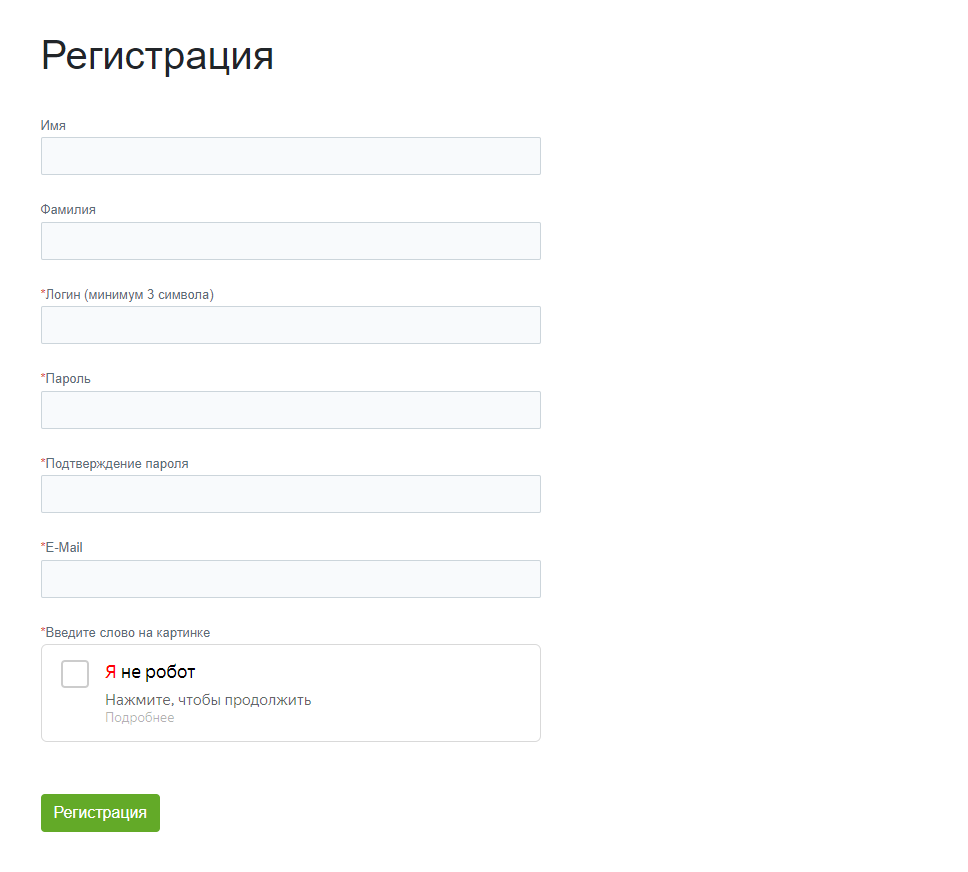968x872 pixels.
Task: Click the Имя field label
Action: click(x=53, y=125)
